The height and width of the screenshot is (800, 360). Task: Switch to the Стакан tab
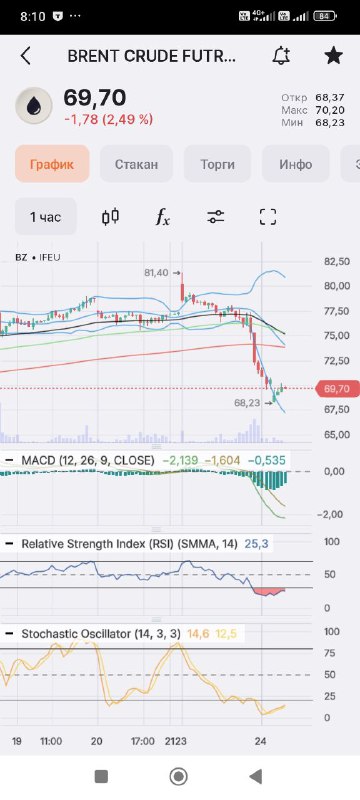coord(136,164)
